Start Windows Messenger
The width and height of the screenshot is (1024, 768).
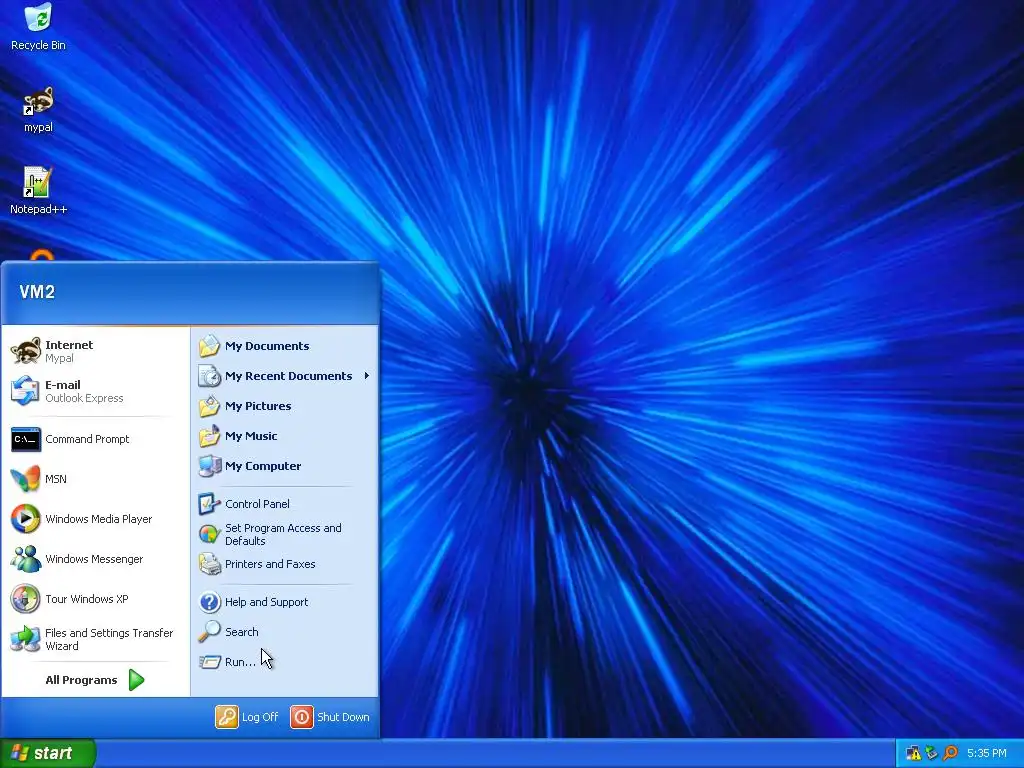pos(95,559)
